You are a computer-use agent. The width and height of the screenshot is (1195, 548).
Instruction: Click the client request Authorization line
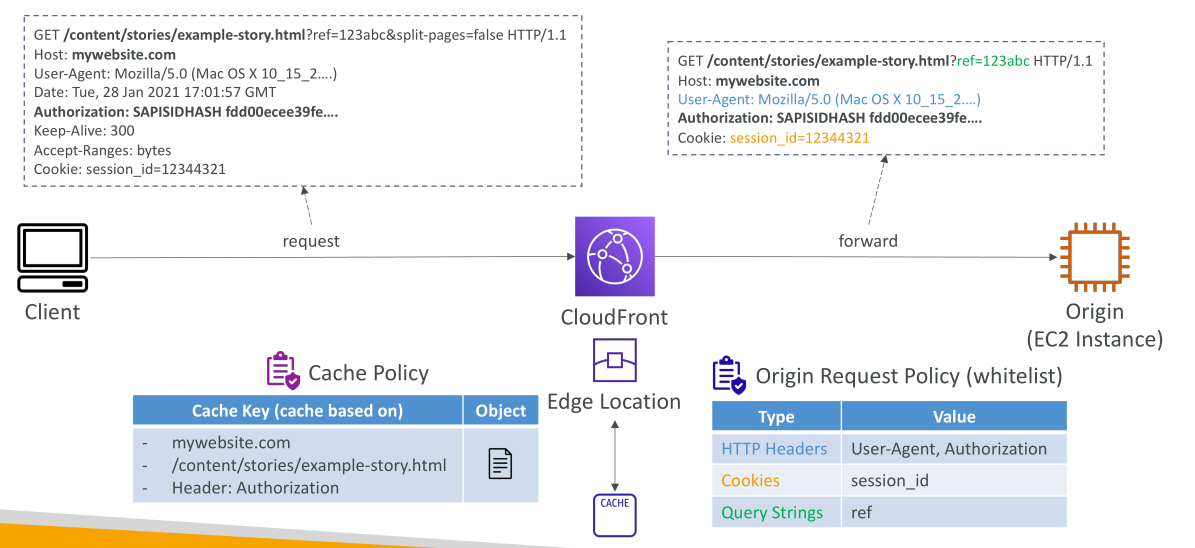(186, 112)
